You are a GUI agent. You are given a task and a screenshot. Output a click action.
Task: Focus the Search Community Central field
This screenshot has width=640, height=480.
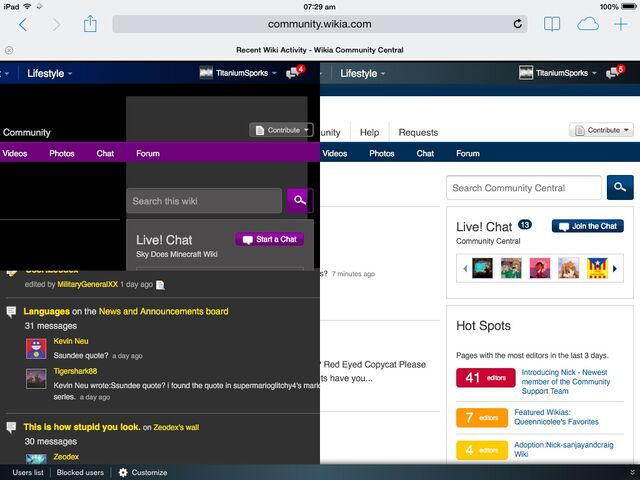click(524, 188)
